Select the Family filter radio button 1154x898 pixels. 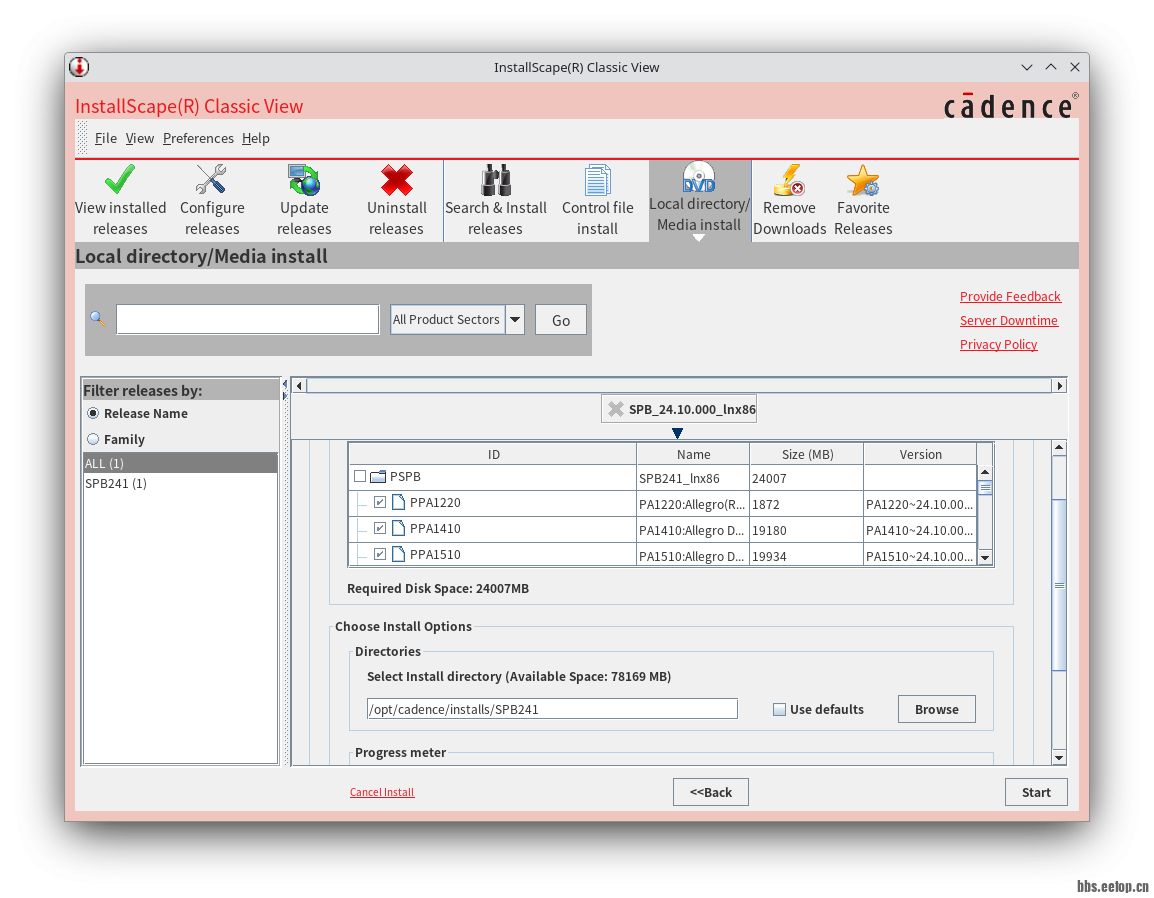coord(93,439)
